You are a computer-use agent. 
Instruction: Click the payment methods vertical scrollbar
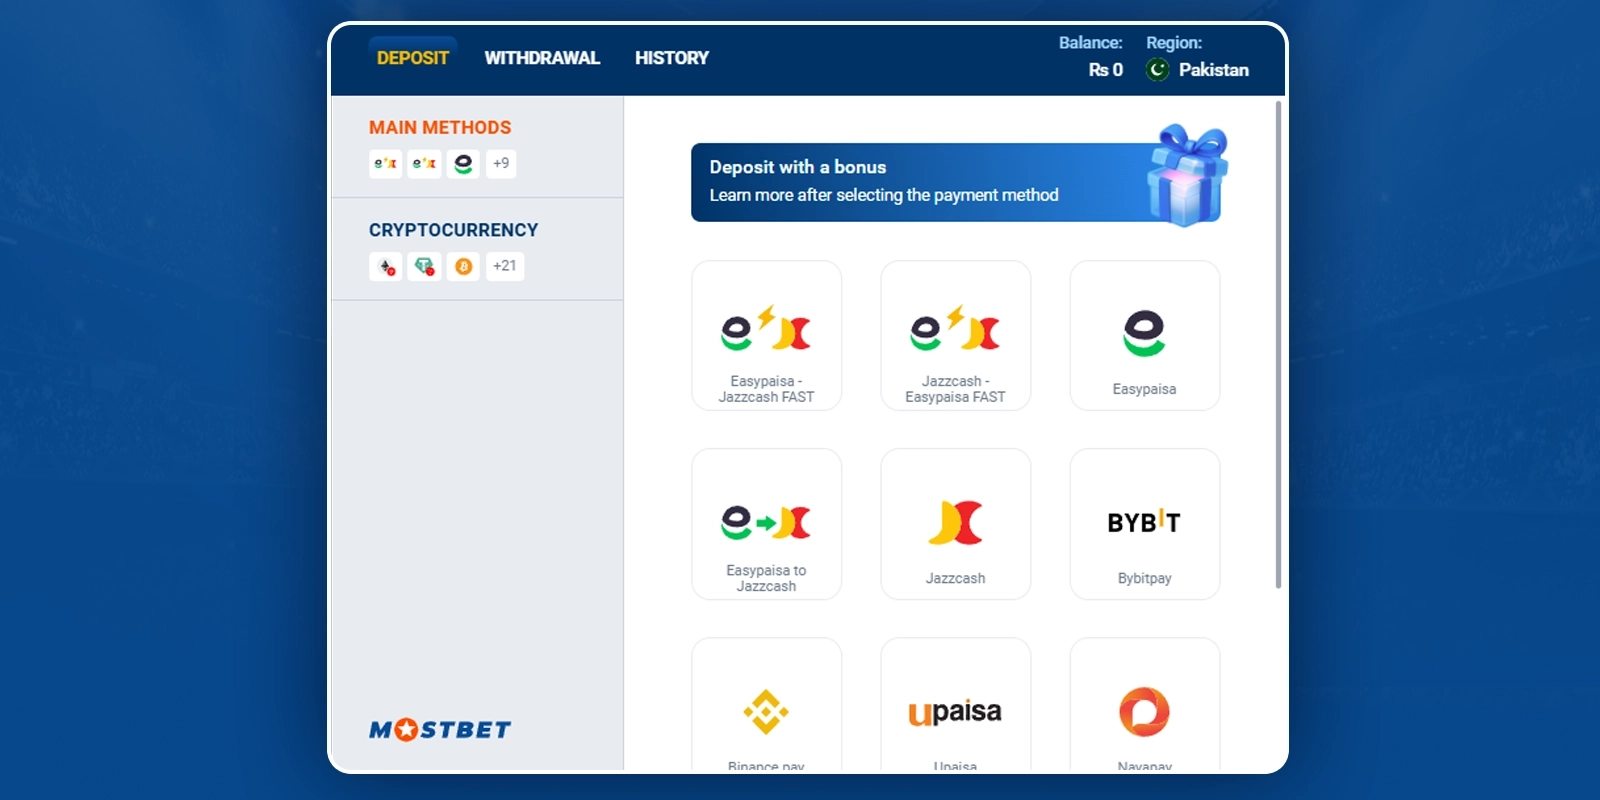point(1278,344)
